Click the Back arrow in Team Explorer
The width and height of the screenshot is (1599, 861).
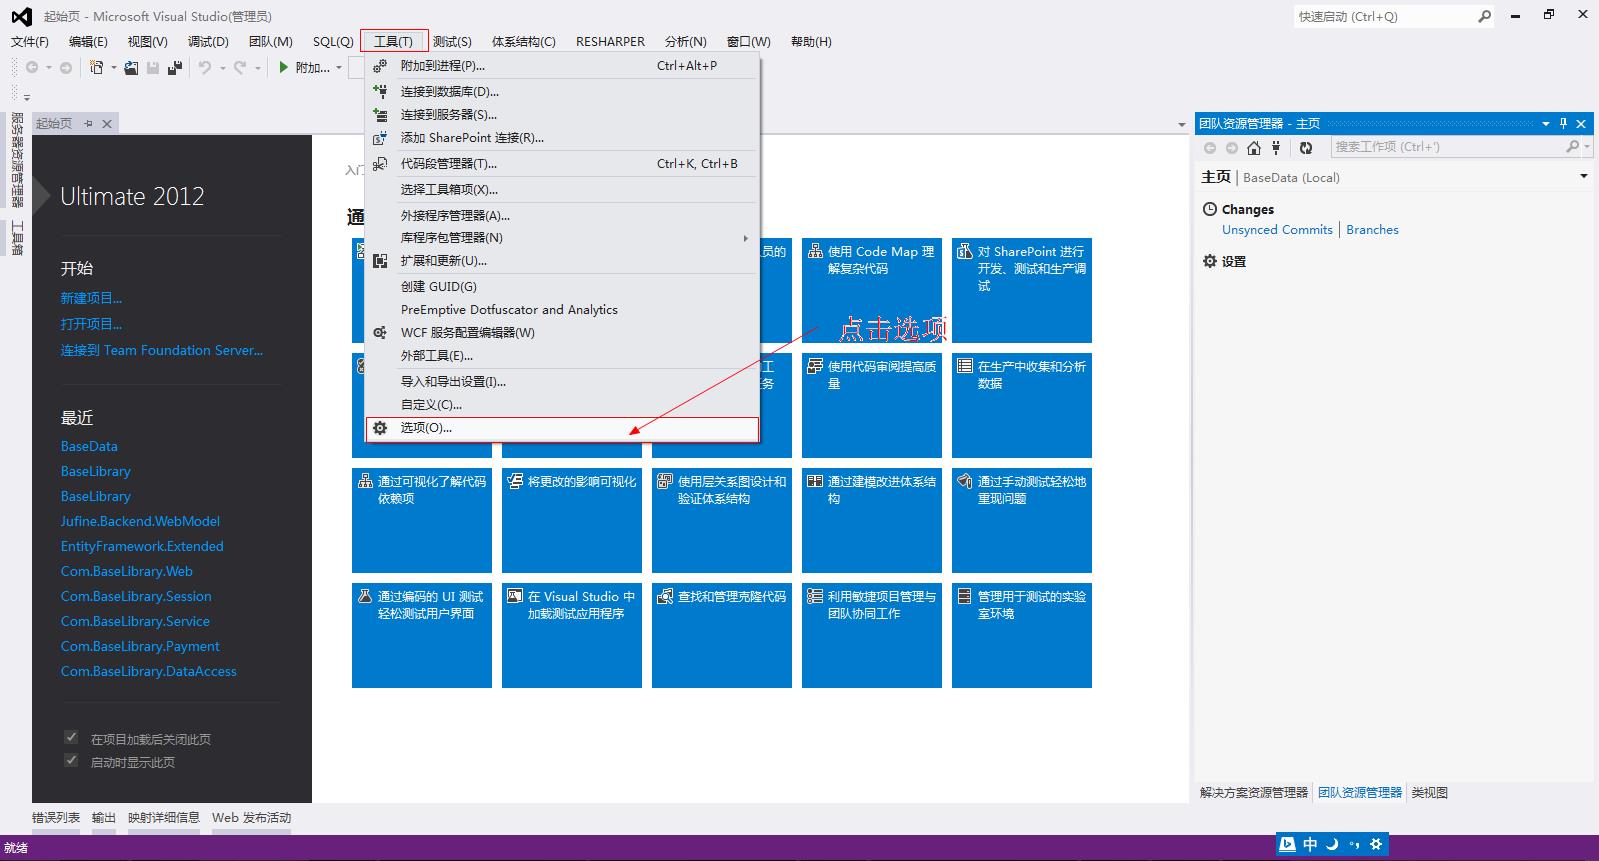tap(1210, 147)
